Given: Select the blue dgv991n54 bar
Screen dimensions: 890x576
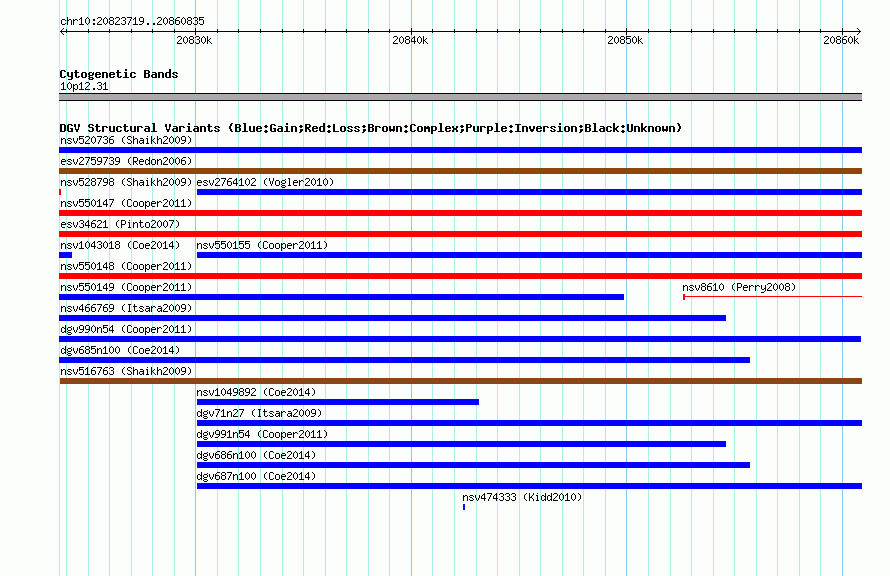Looking at the screenshot, I should (461, 444).
